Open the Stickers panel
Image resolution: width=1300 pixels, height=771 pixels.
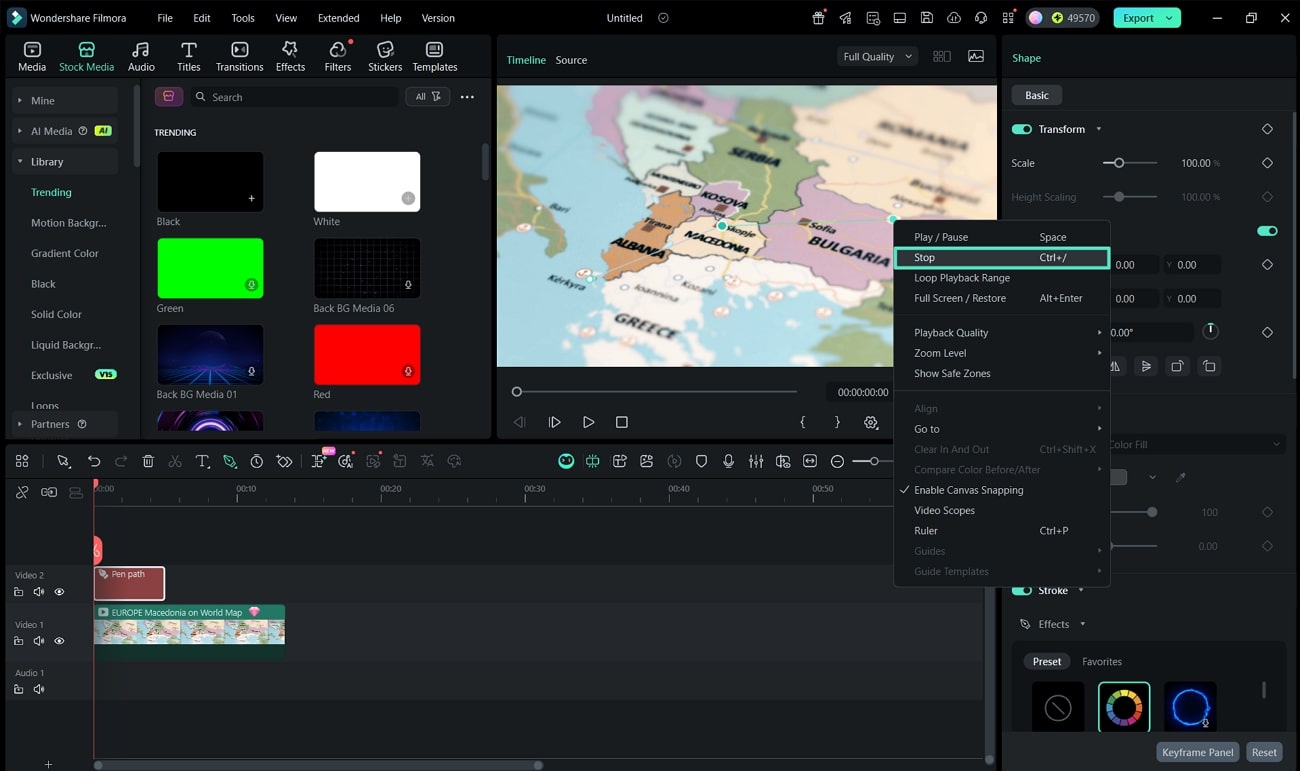tap(384, 56)
